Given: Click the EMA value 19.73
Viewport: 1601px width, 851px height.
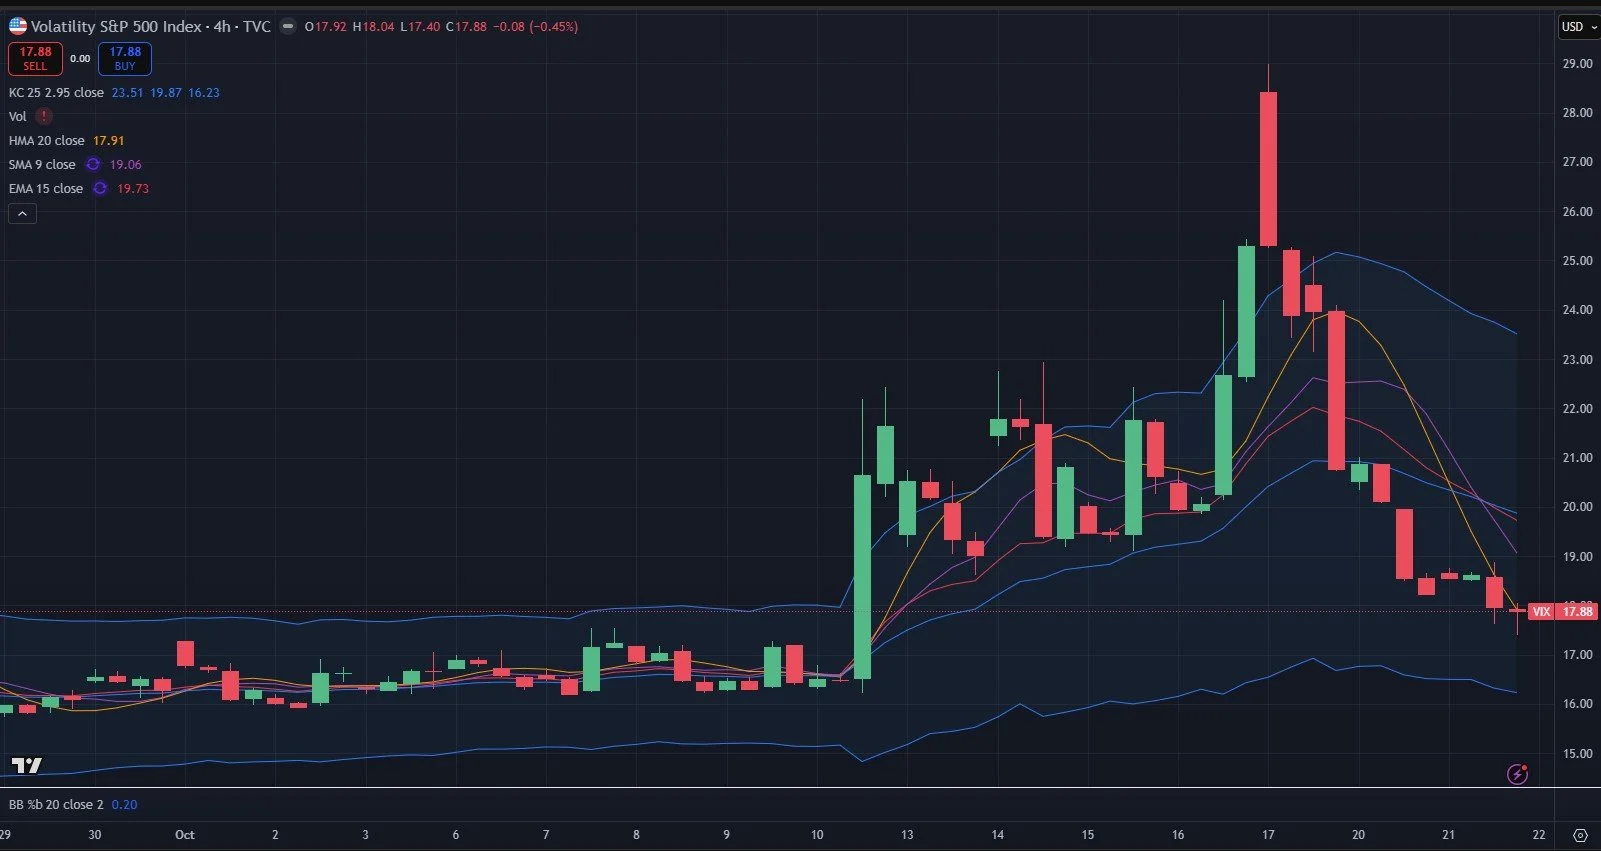Looking at the screenshot, I should point(133,188).
